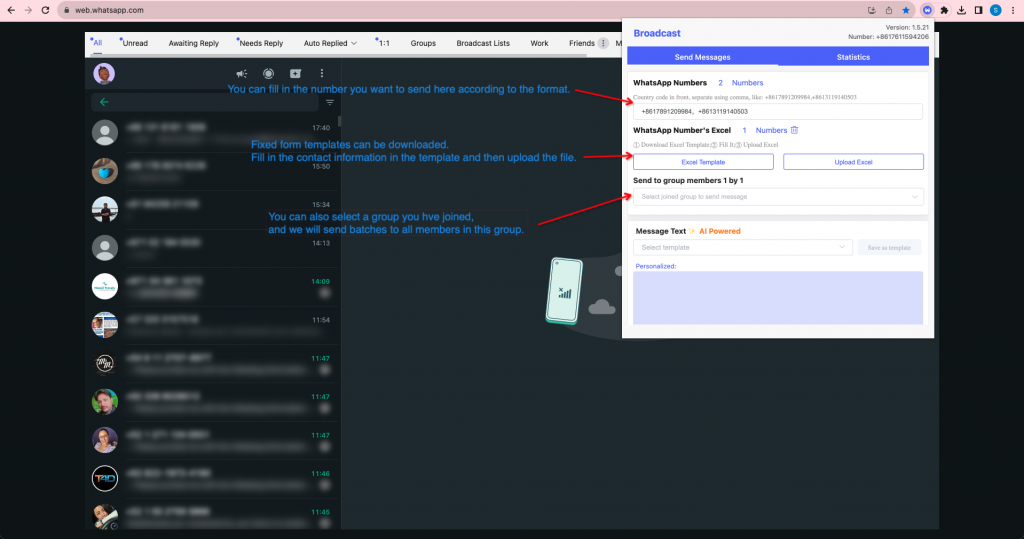Viewport: 1024px width, 539px height.
Task: Open the WhatsApp three-dot menu
Action: tap(322, 74)
